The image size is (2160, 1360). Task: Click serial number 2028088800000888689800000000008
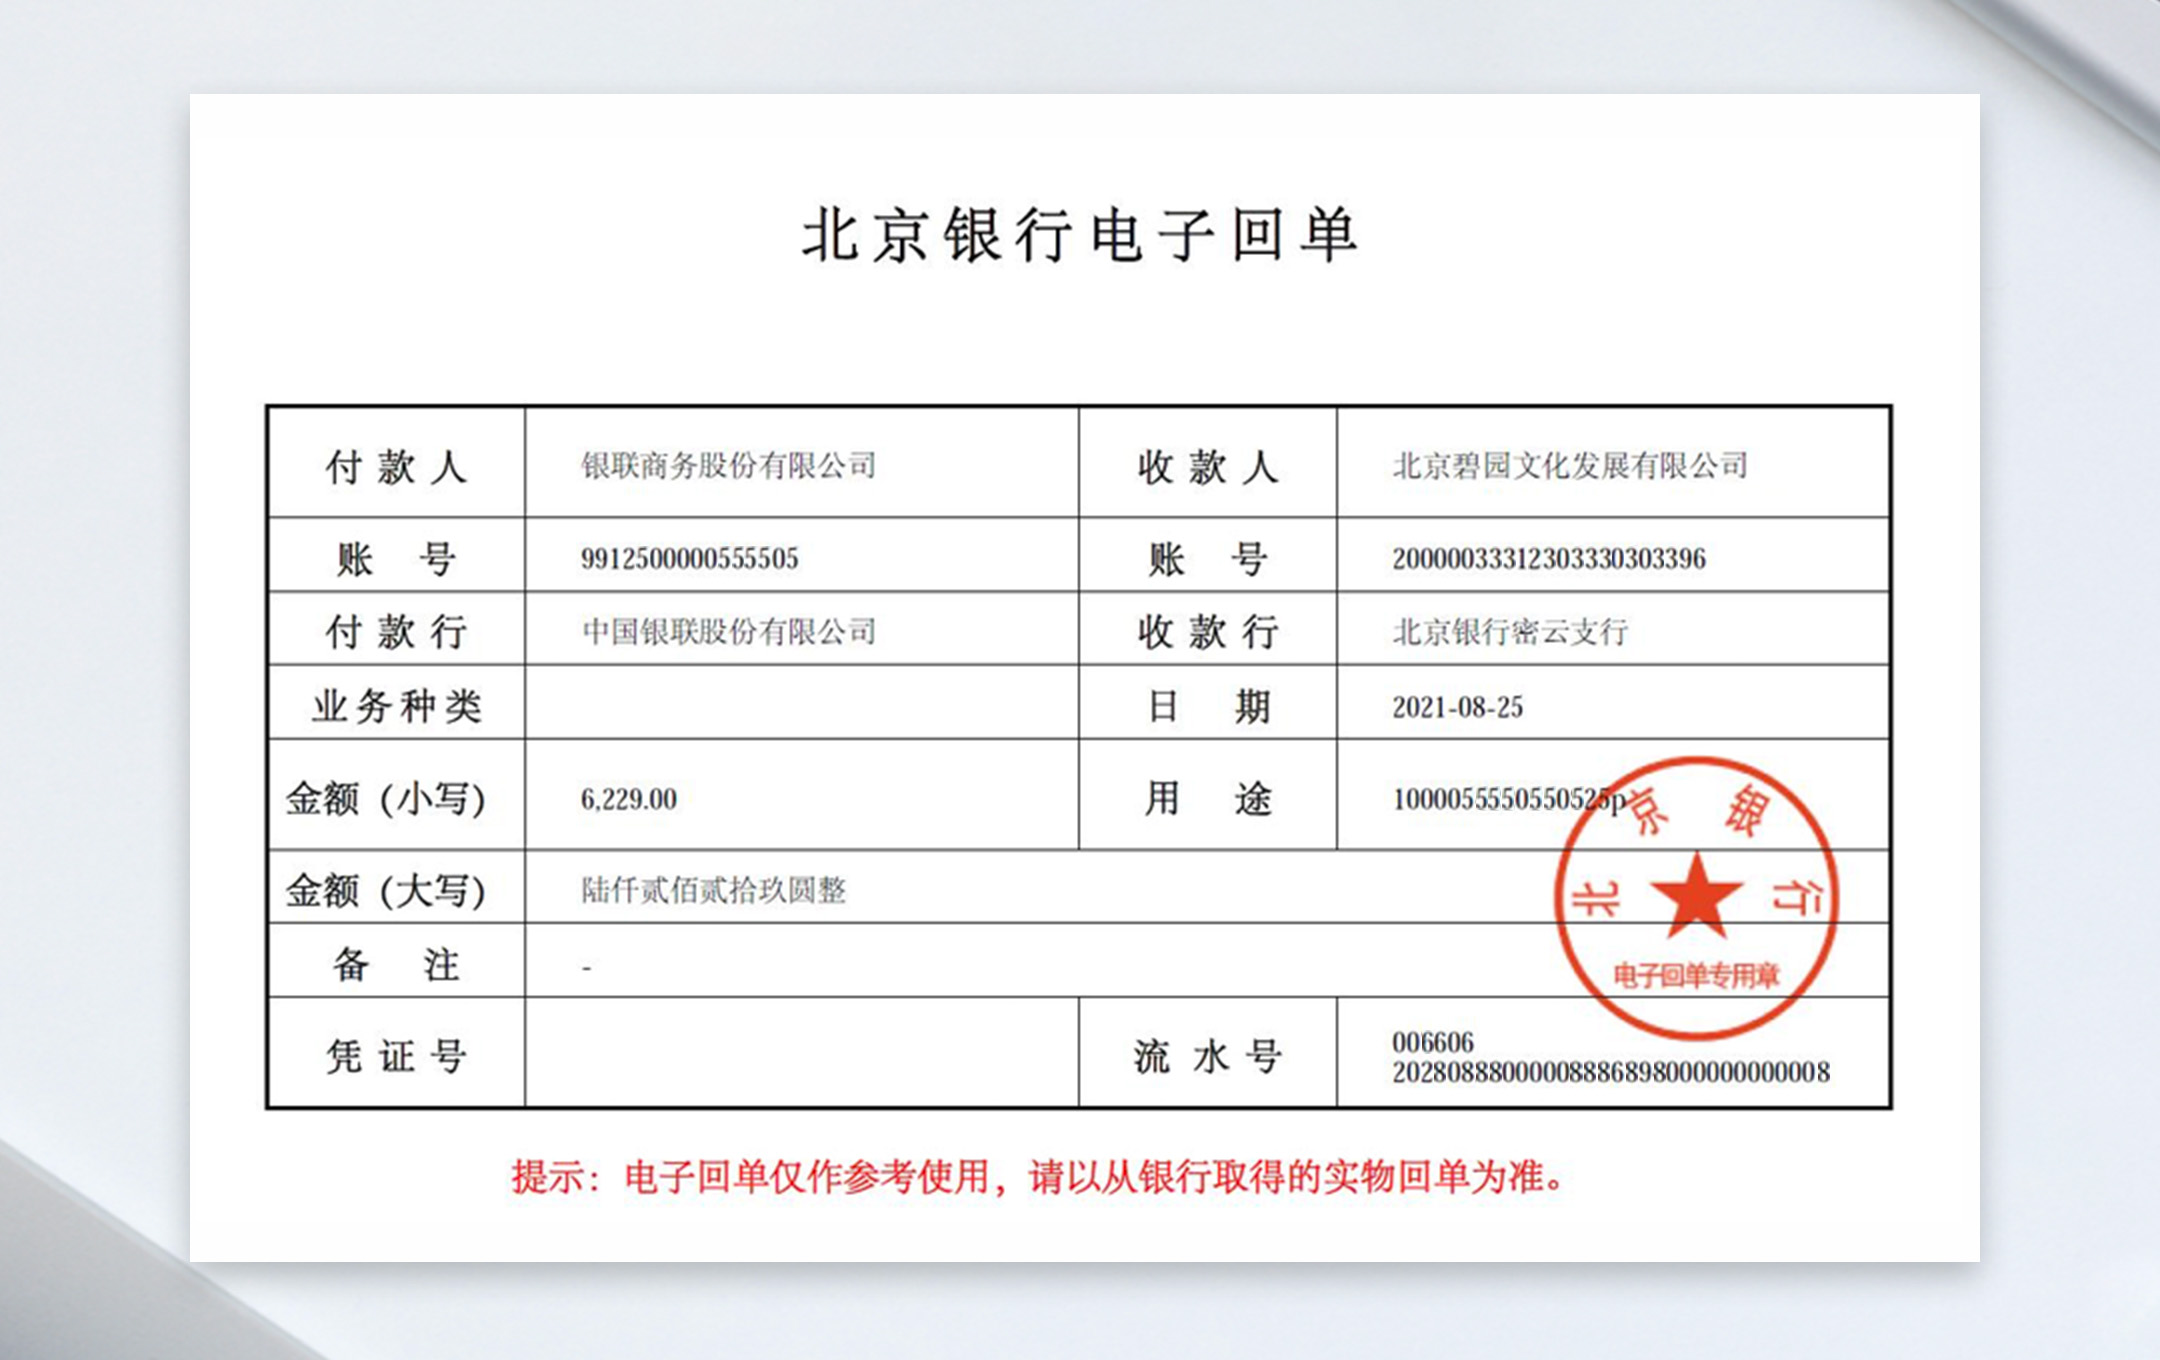1611,1072
